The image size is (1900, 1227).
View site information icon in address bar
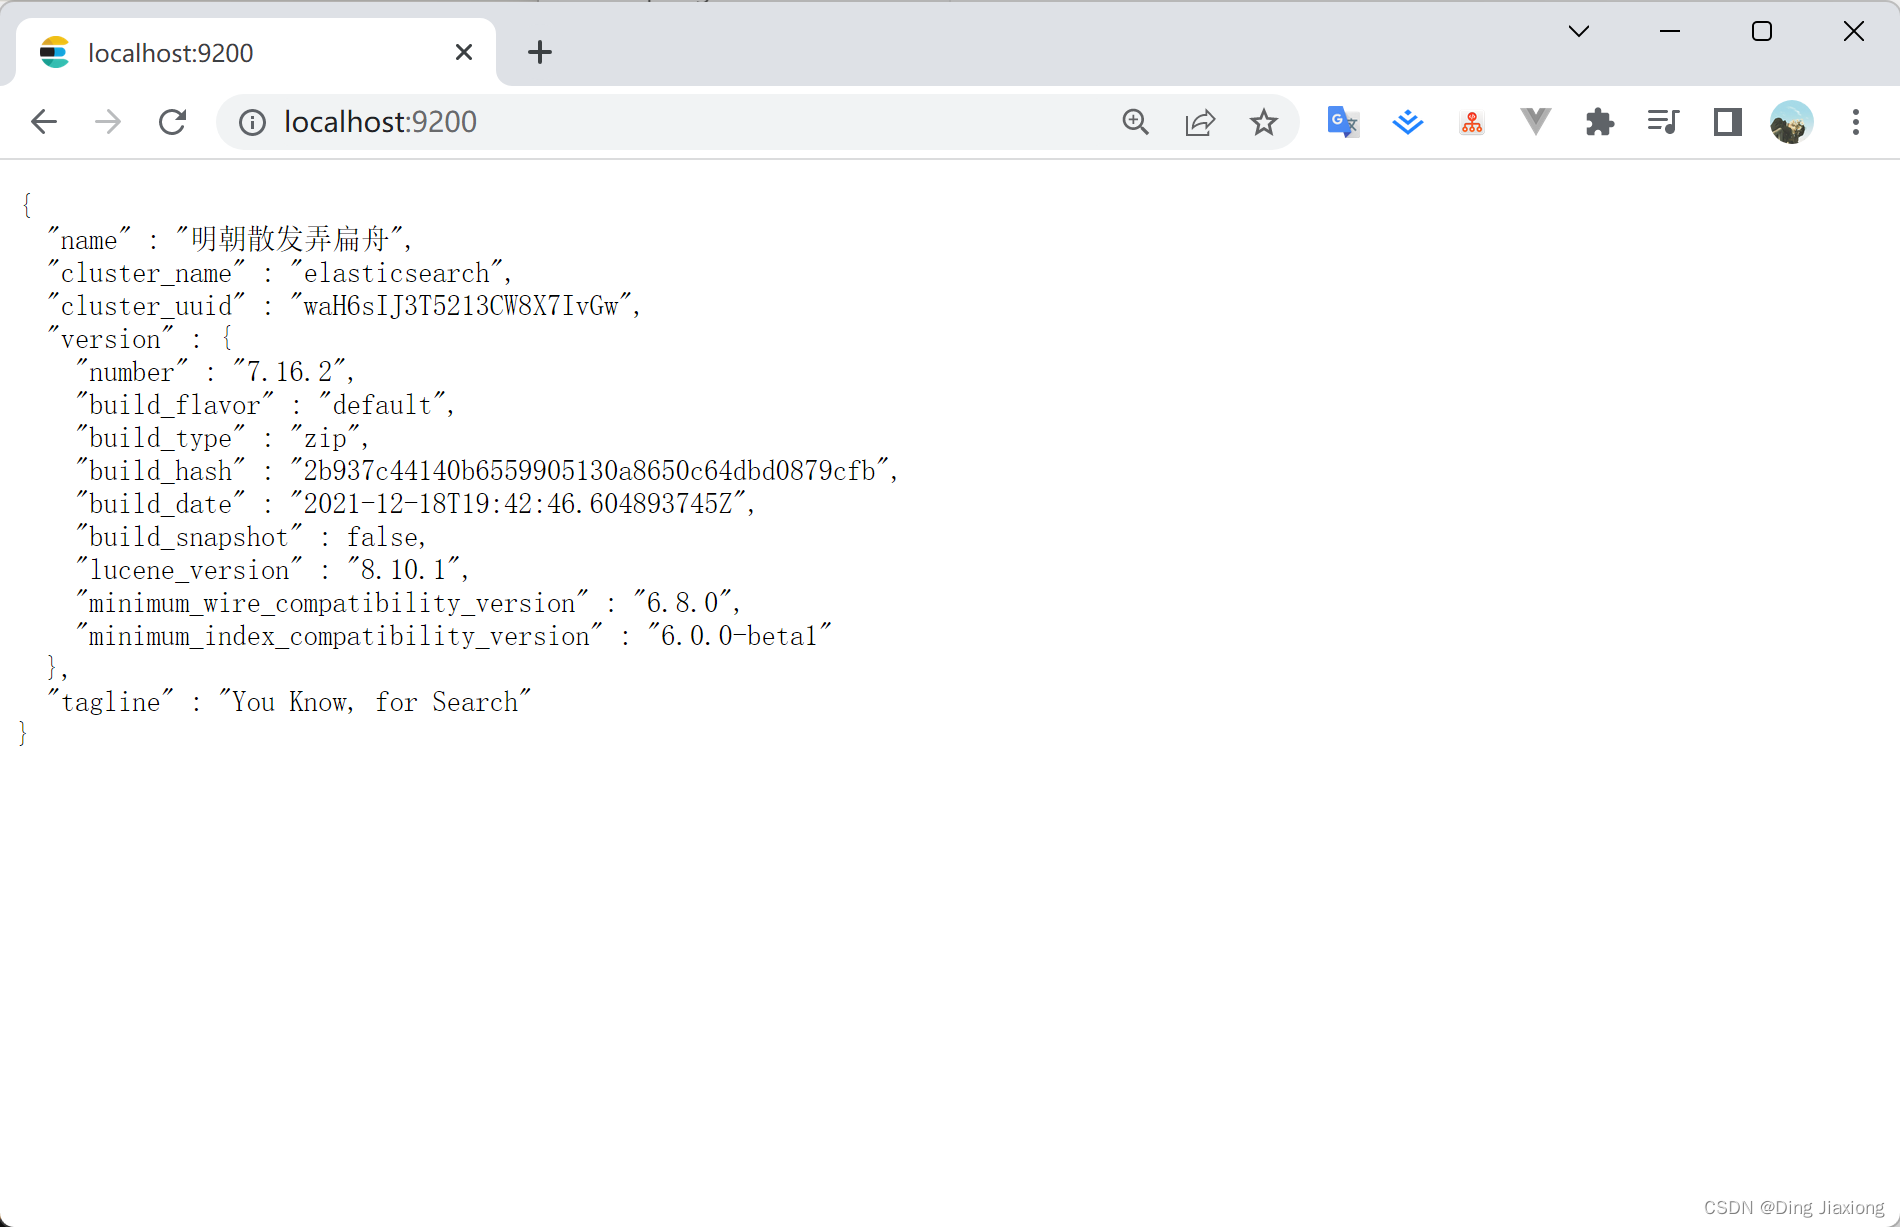coord(252,122)
